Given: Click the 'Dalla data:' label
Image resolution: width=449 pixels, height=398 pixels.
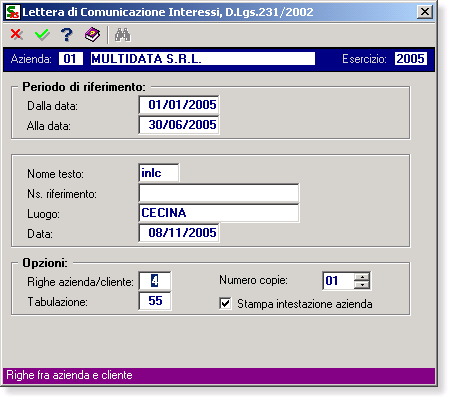Looking at the screenshot, I should [52, 106].
